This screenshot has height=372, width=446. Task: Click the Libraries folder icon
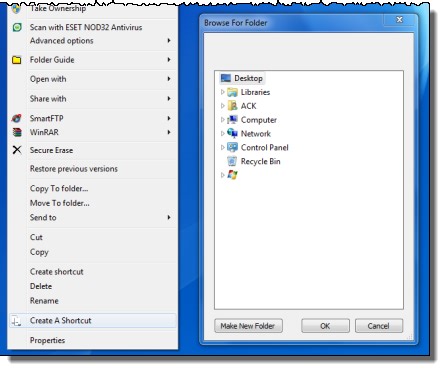point(232,92)
